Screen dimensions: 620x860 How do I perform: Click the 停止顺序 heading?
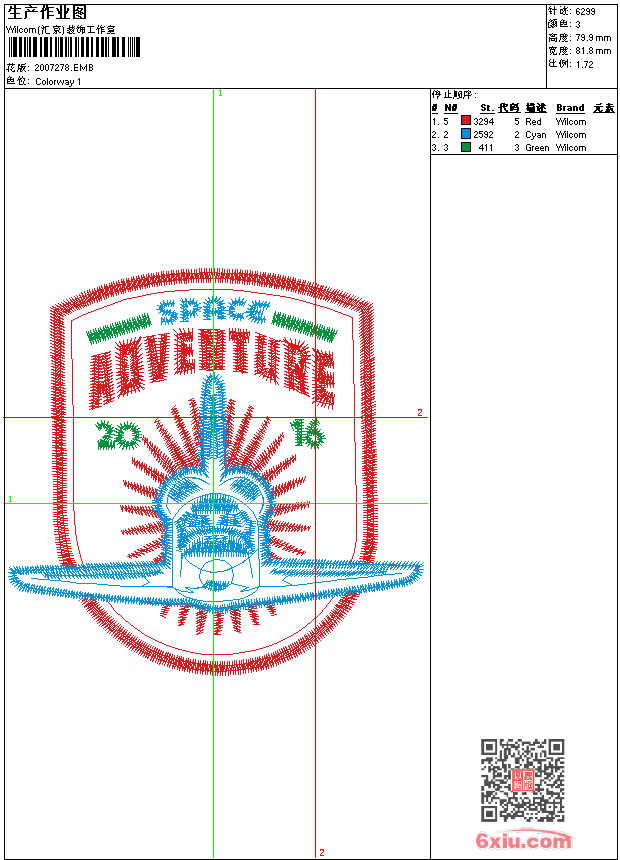[454, 94]
